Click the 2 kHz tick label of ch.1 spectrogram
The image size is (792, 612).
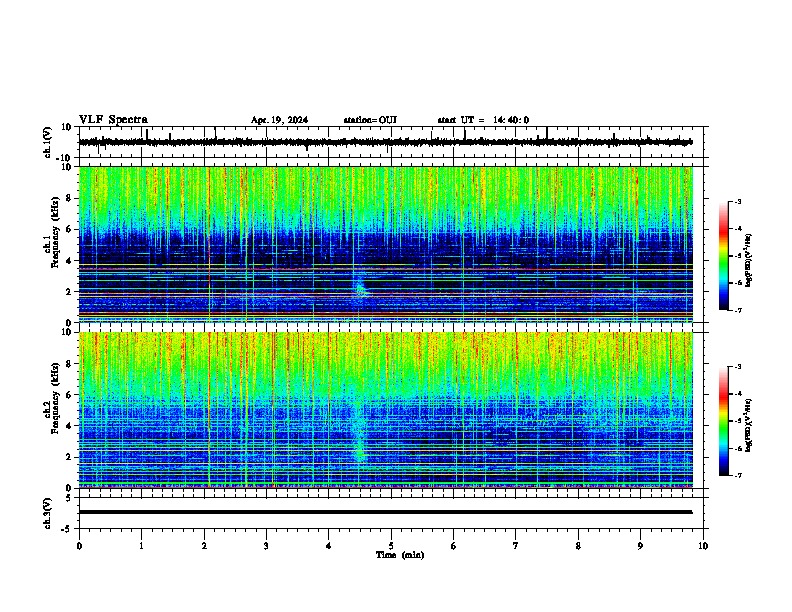[69, 292]
